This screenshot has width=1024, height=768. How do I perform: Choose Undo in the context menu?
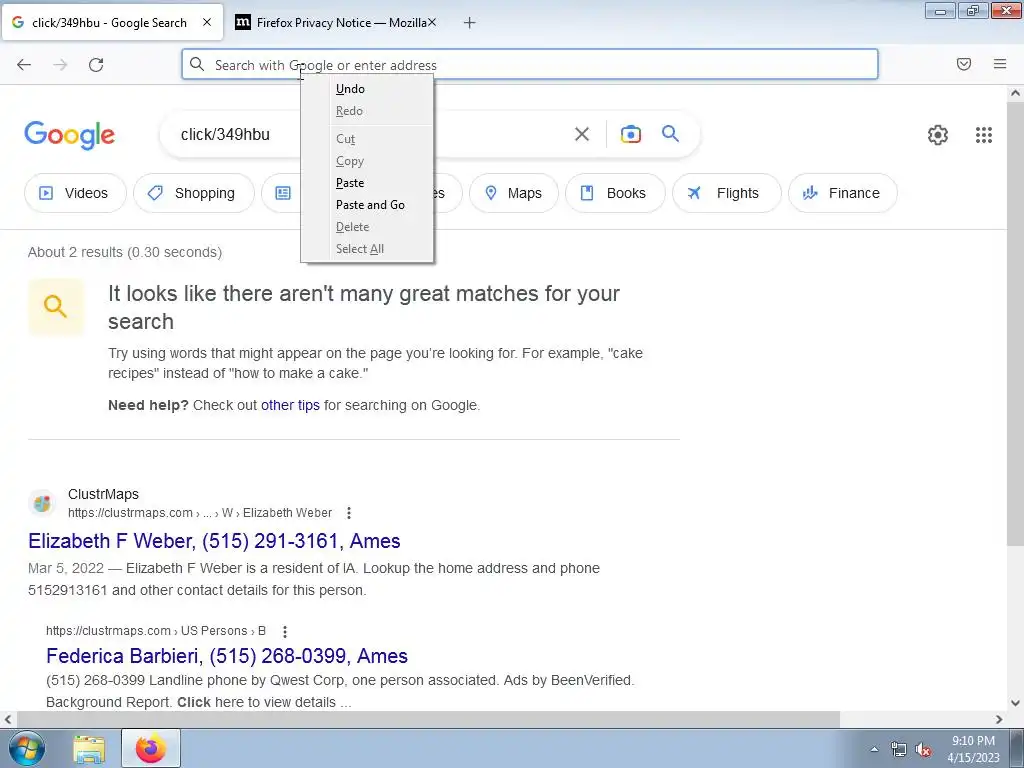tap(367, 89)
